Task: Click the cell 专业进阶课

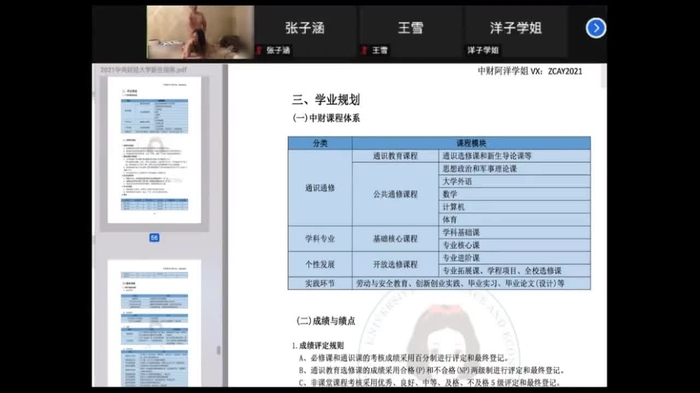Action: click(x=514, y=258)
